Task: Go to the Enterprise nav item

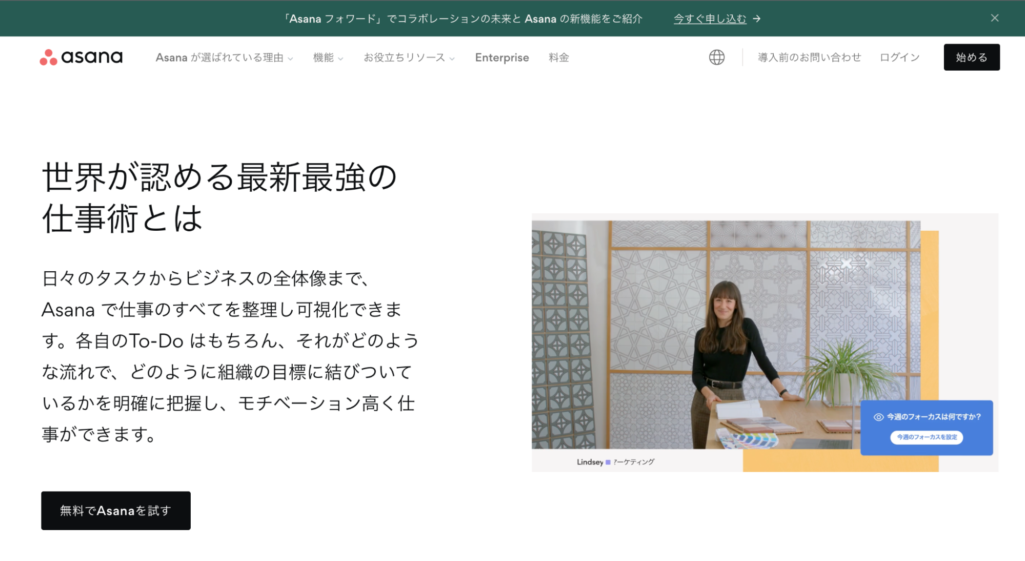Action: (x=501, y=58)
